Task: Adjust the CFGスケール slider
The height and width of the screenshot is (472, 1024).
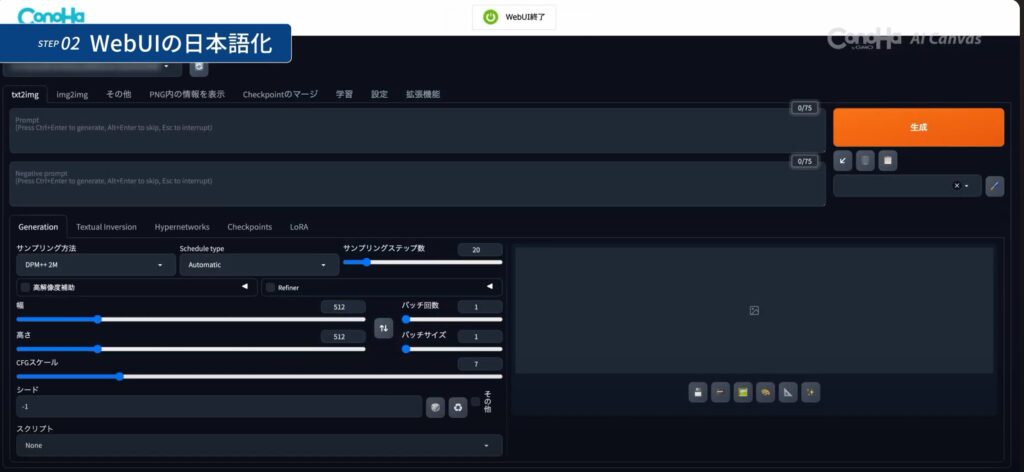Action: pyautogui.click(x=259, y=376)
